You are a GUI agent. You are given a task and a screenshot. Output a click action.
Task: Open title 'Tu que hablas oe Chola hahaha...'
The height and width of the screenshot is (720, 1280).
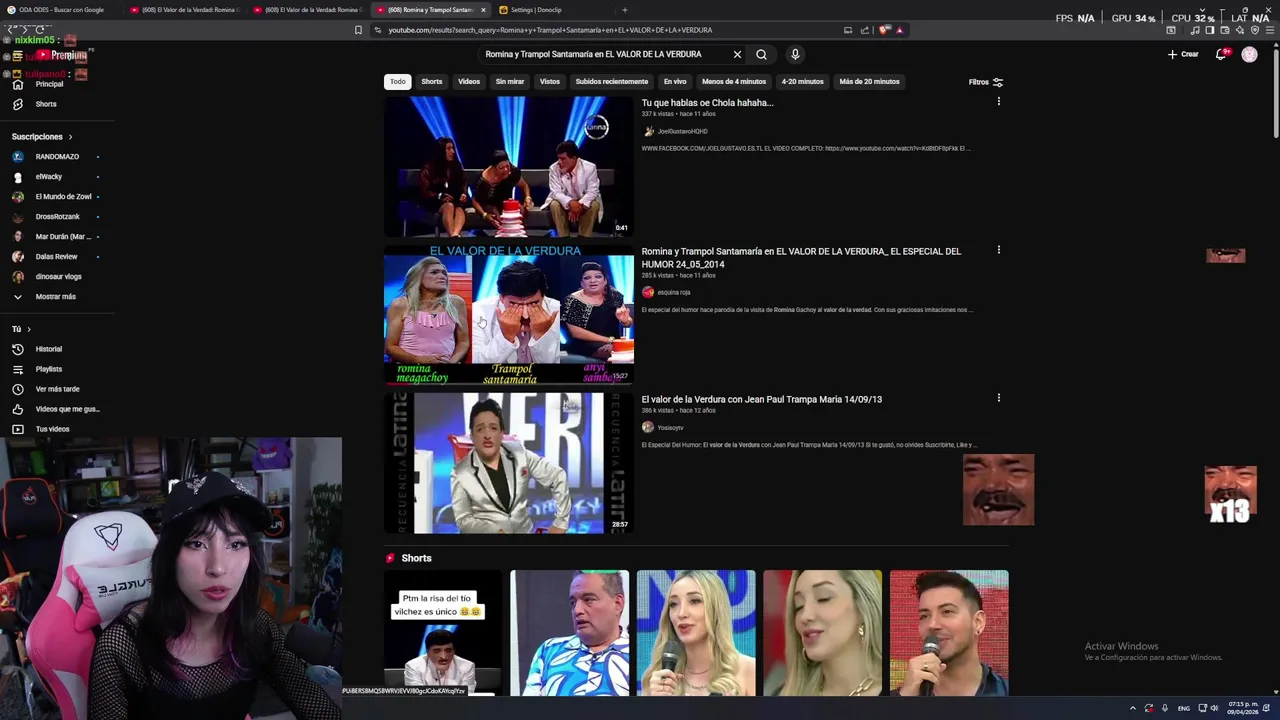pyautogui.click(x=707, y=102)
